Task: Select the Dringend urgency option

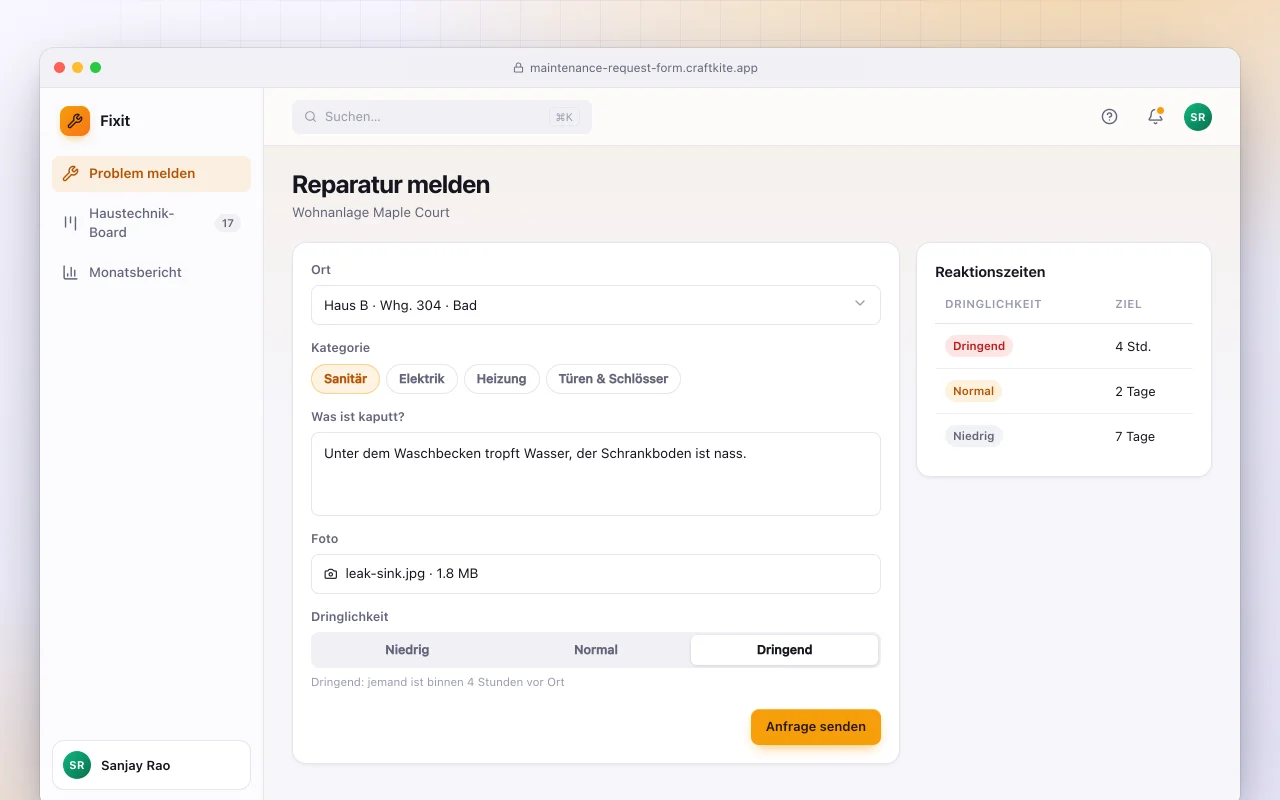Action: click(784, 650)
